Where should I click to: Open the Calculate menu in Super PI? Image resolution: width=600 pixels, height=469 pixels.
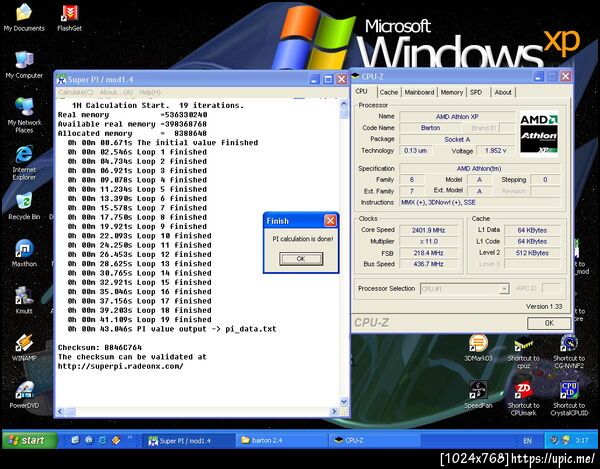click(75, 92)
